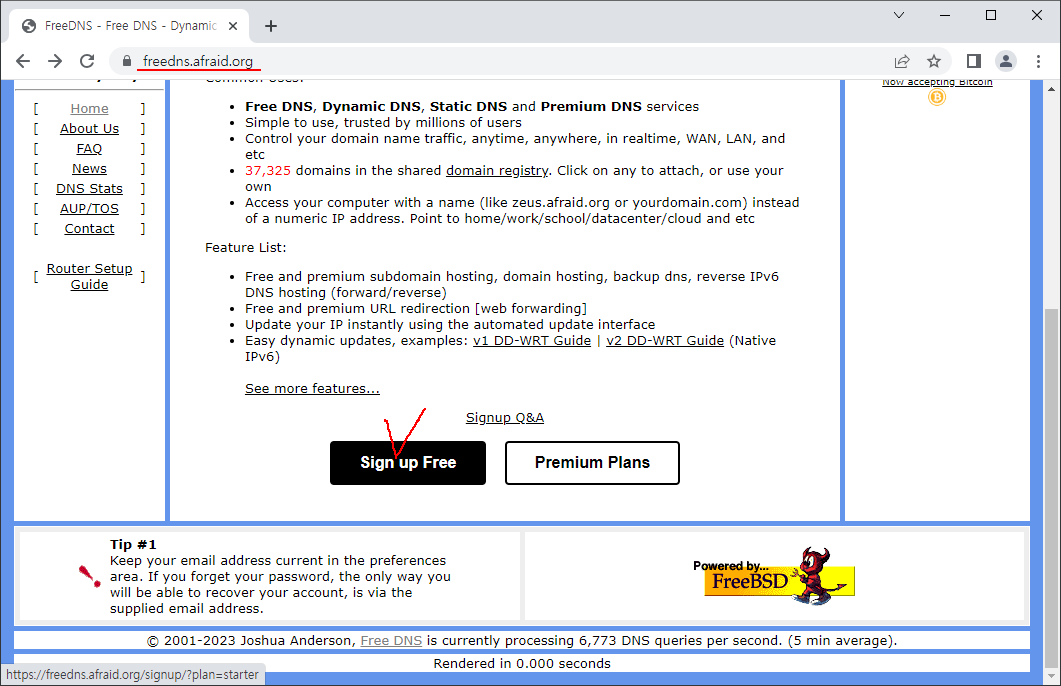Open FAQ sidebar link
This screenshot has height=686, width=1061.
pyautogui.click(x=89, y=149)
